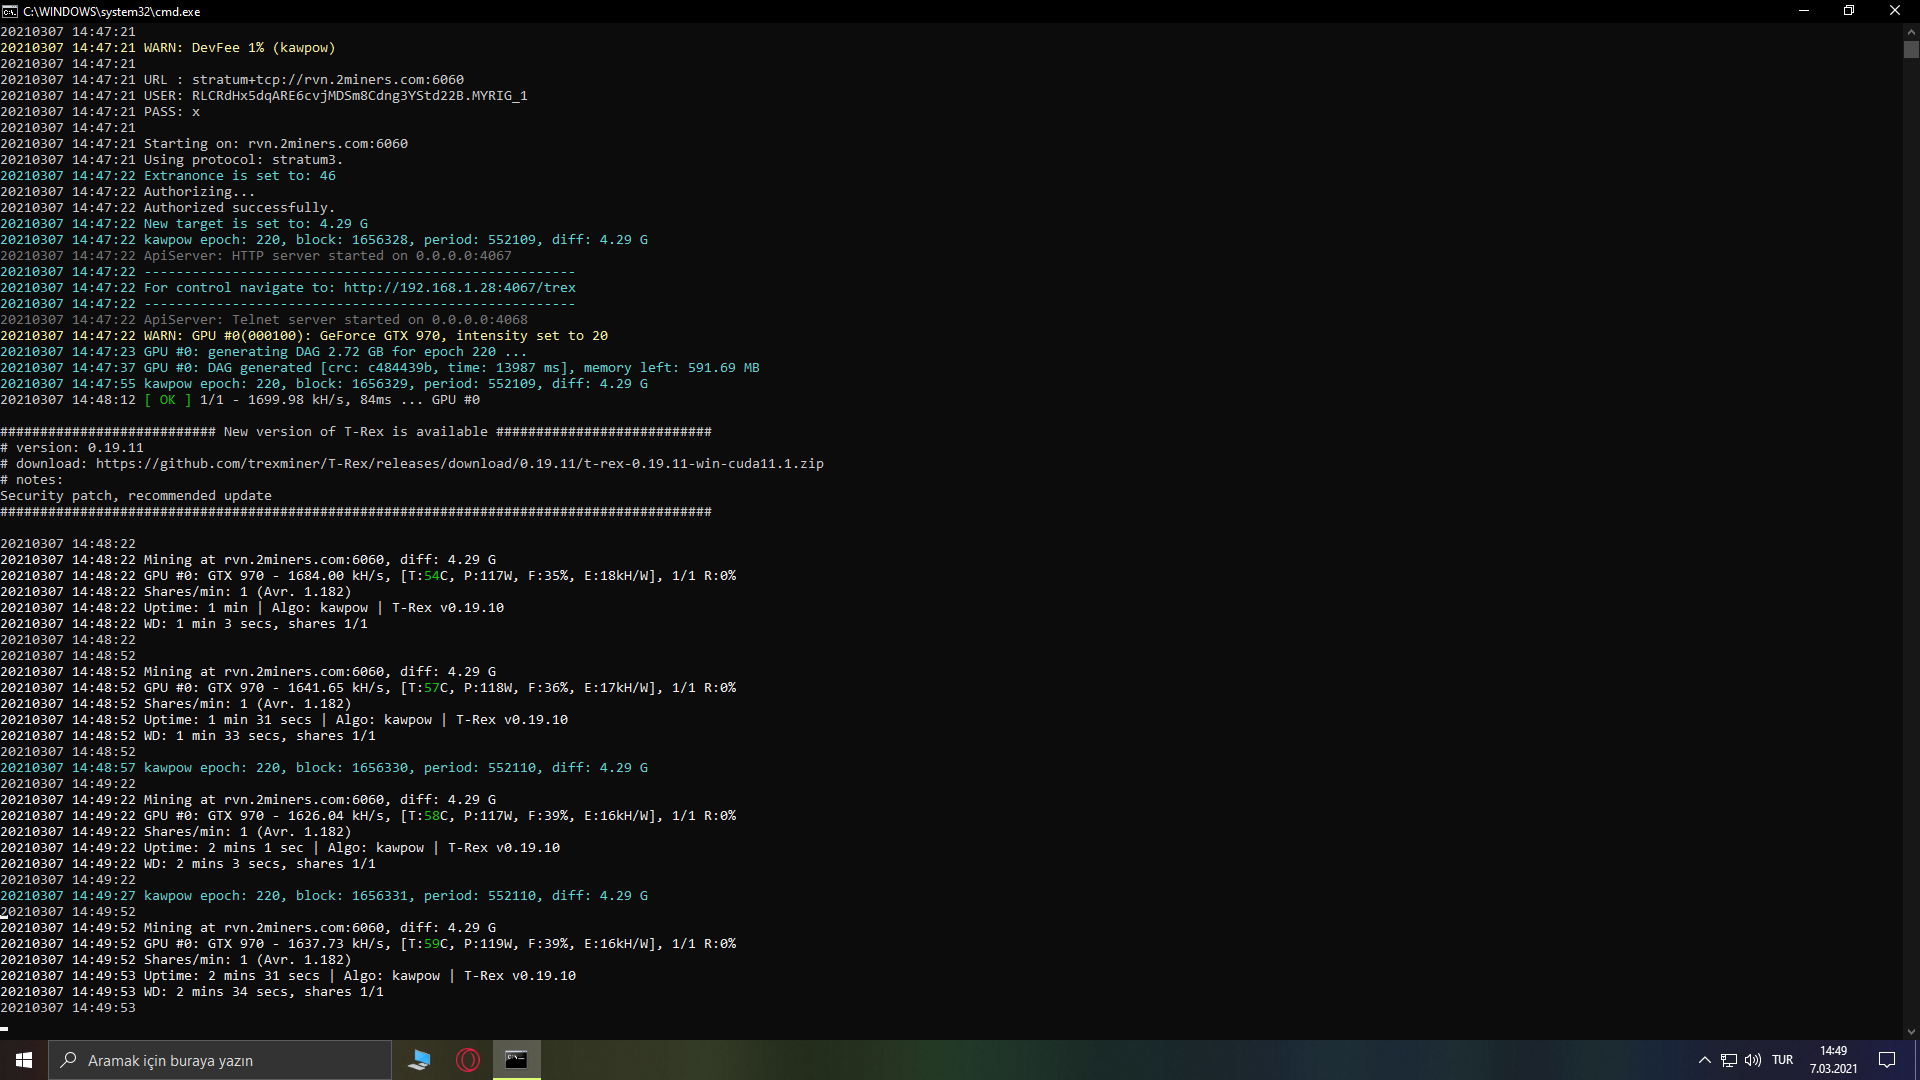This screenshot has width=1920, height=1080.
Task: Click the green OK share status
Action: point(168,400)
